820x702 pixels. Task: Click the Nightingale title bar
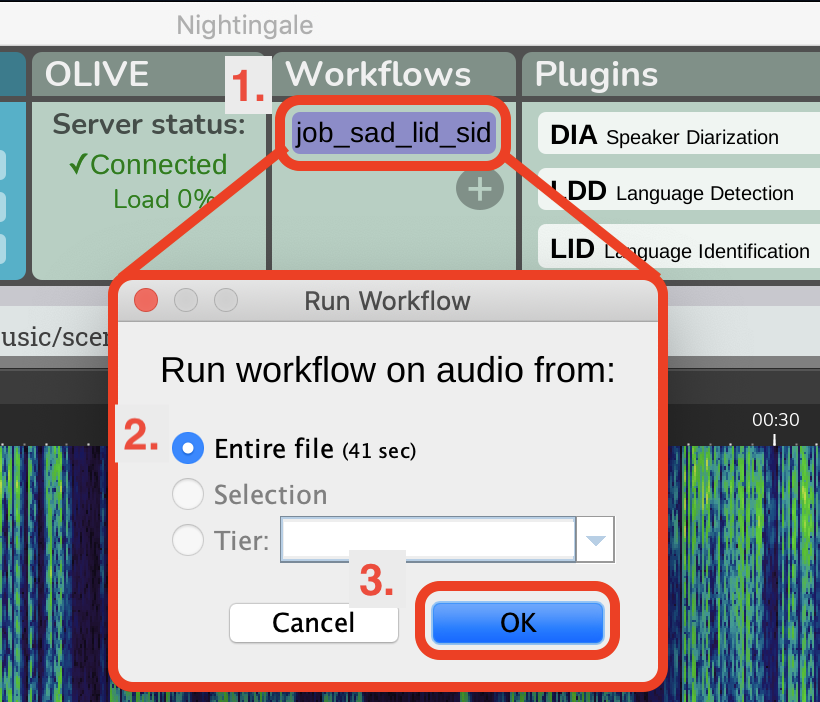244,25
